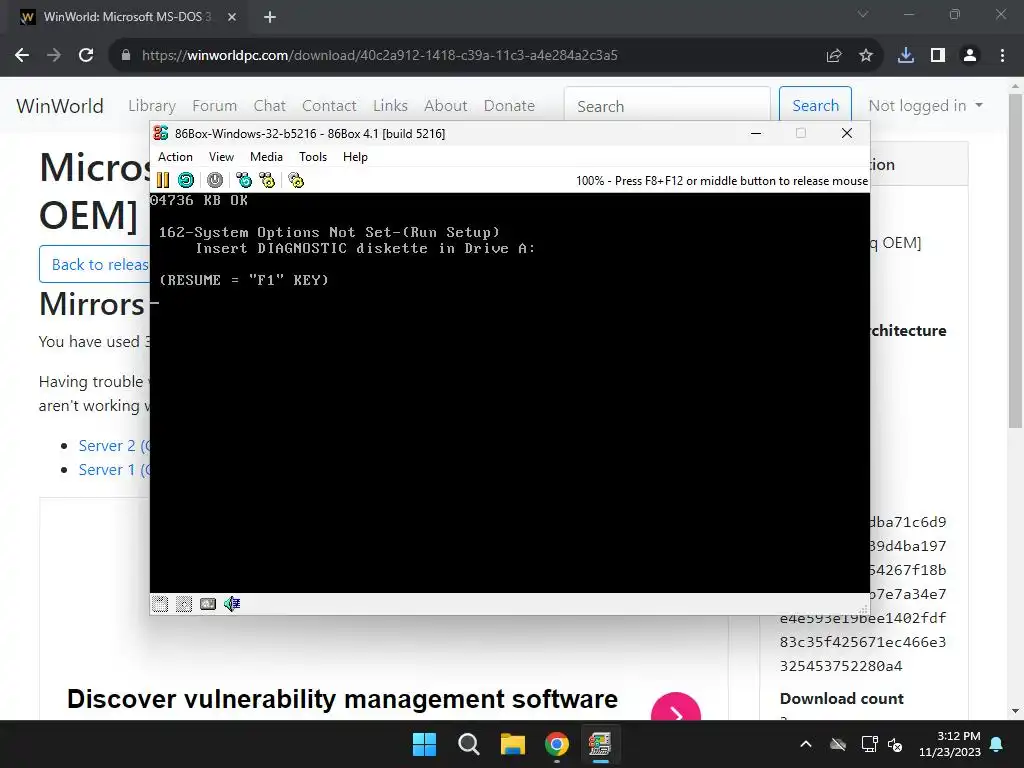The width and height of the screenshot is (1024, 768).
Task: Open Chrome profile icon
Action: pos(970,56)
